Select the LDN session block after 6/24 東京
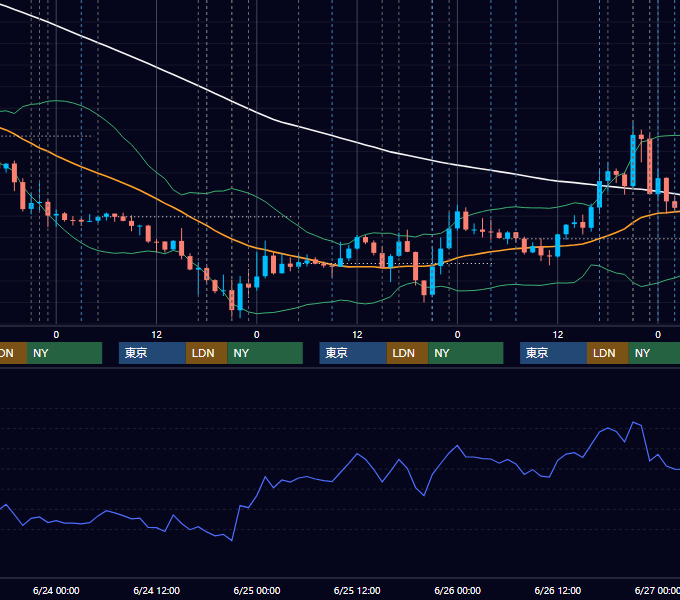 point(206,353)
